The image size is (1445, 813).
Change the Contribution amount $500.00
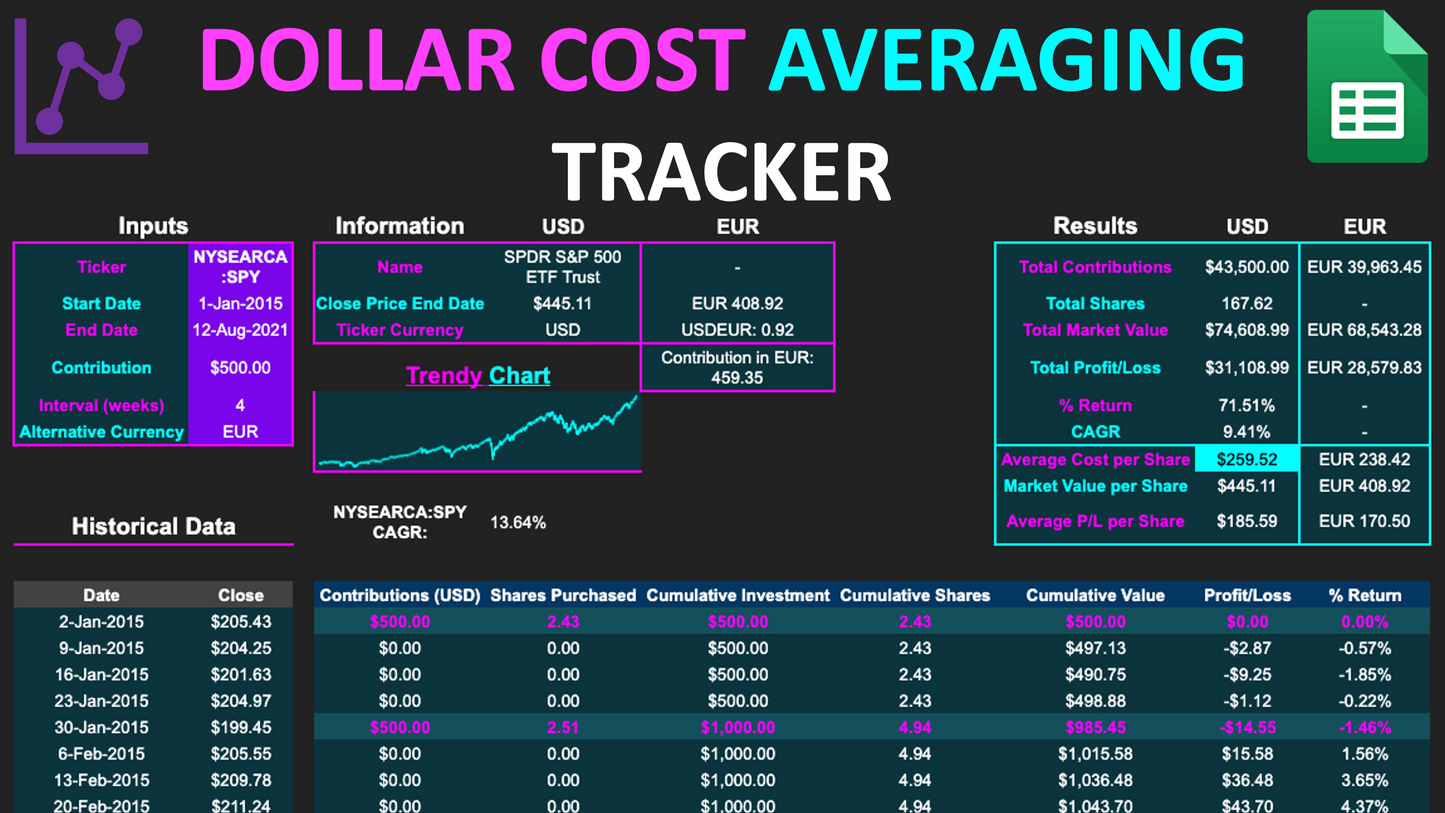[x=239, y=367]
